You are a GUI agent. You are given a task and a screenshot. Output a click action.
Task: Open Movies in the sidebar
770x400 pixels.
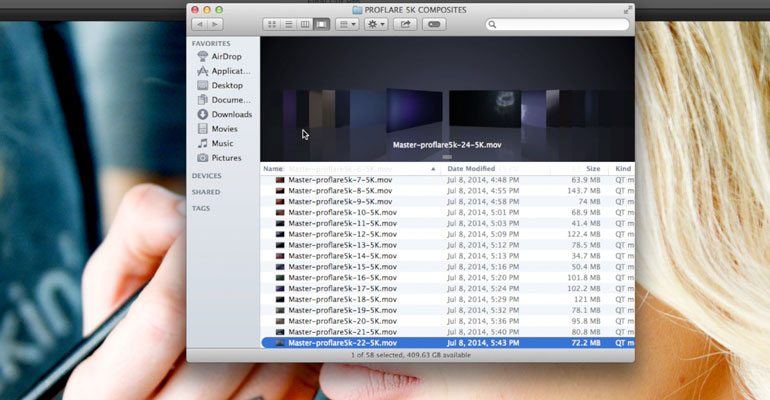pyautogui.click(x=217, y=129)
